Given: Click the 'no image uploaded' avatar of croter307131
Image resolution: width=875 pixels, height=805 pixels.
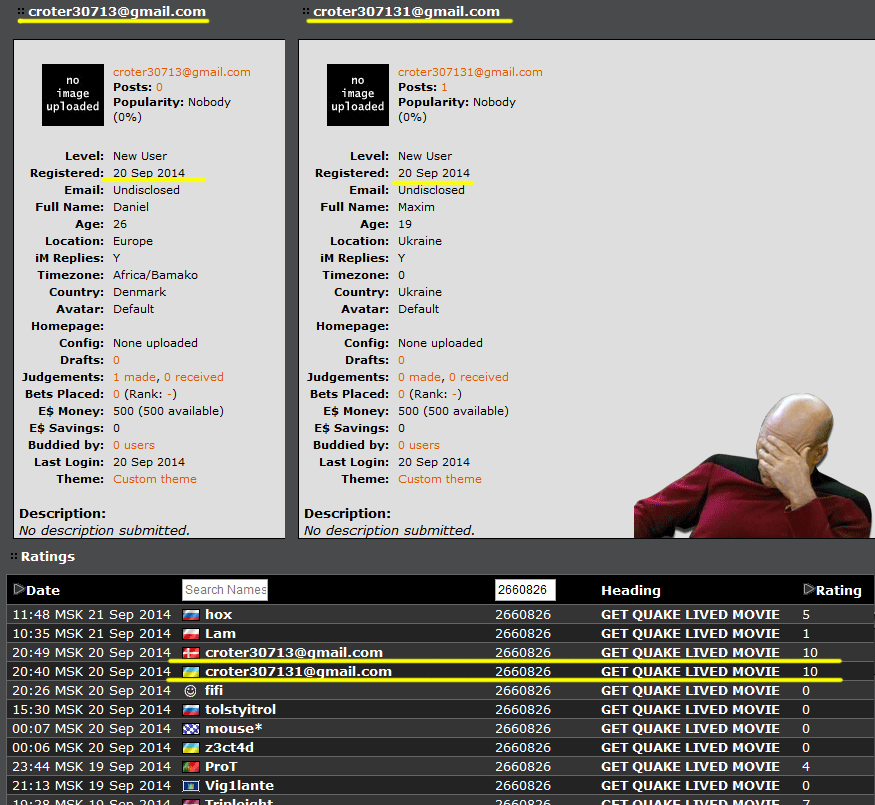Looking at the screenshot, I should point(357,95).
